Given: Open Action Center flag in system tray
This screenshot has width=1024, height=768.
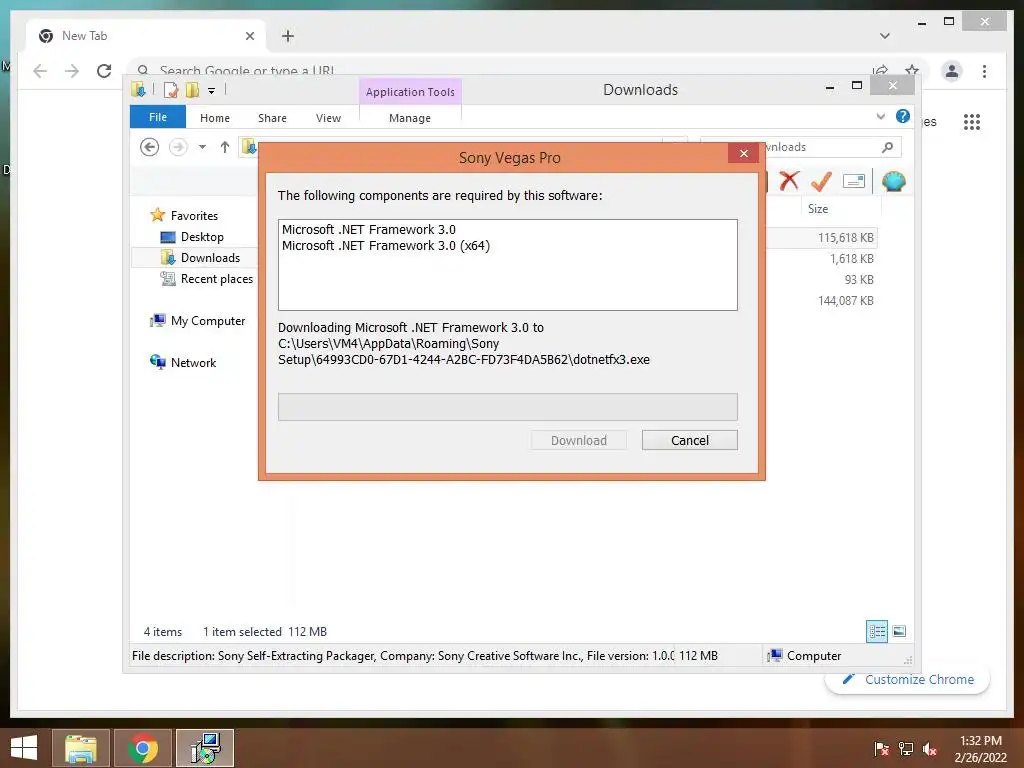Looking at the screenshot, I should pos(881,748).
